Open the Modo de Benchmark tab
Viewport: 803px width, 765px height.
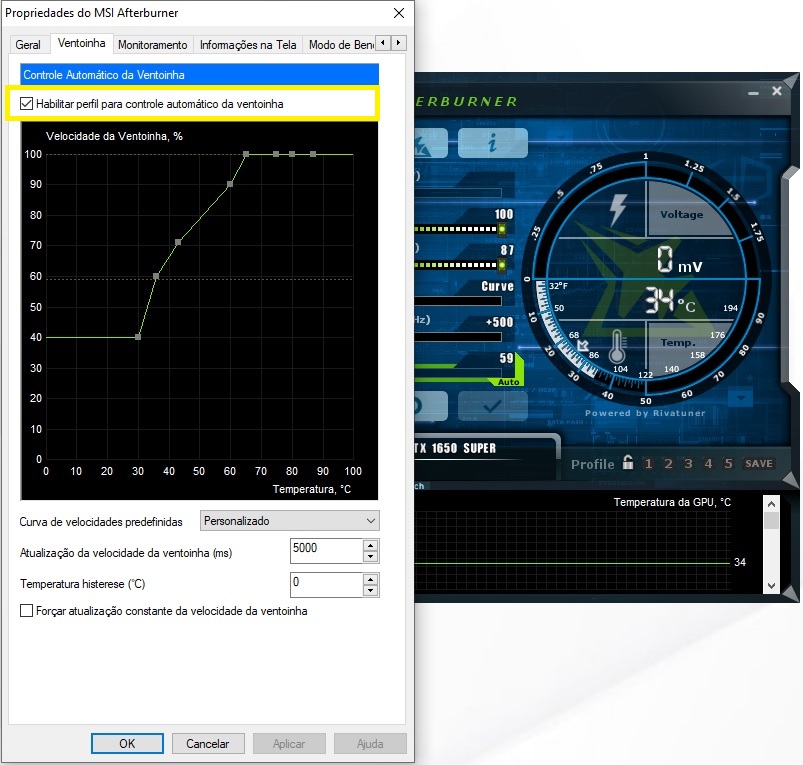pyautogui.click(x=340, y=45)
